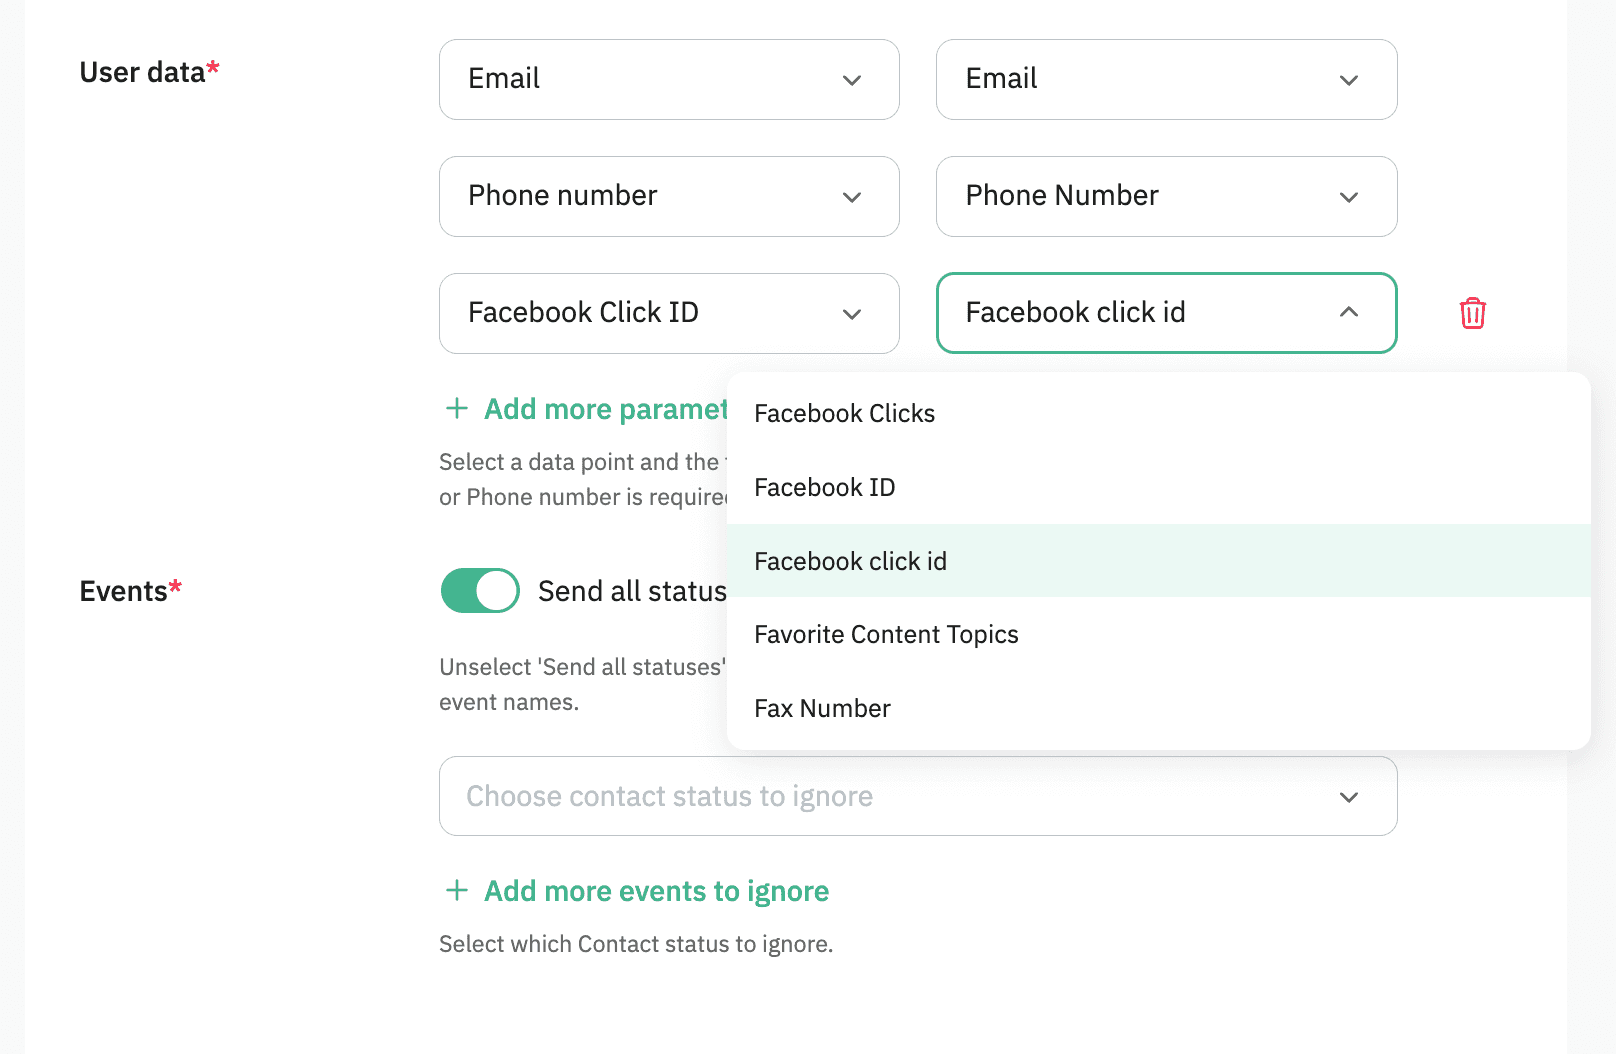This screenshot has height=1054, width=1616.
Task: Click chevron on Phone number data point dropdown
Action: coord(852,197)
